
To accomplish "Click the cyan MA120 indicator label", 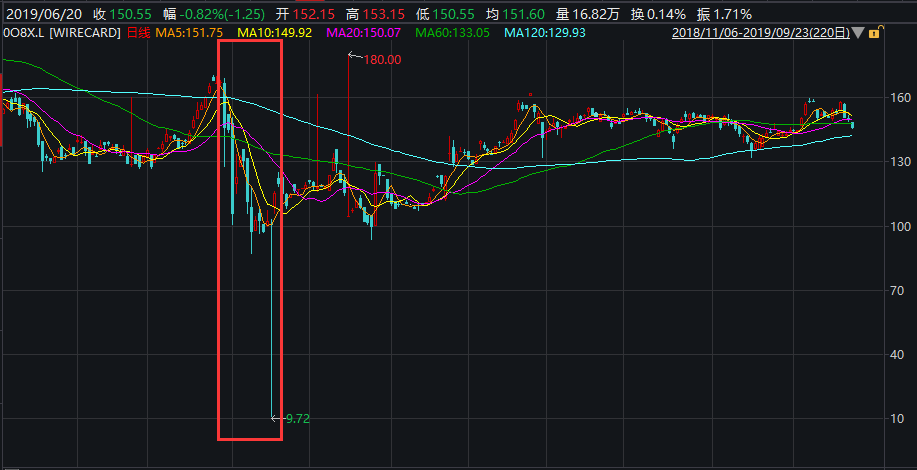I will (543, 34).
